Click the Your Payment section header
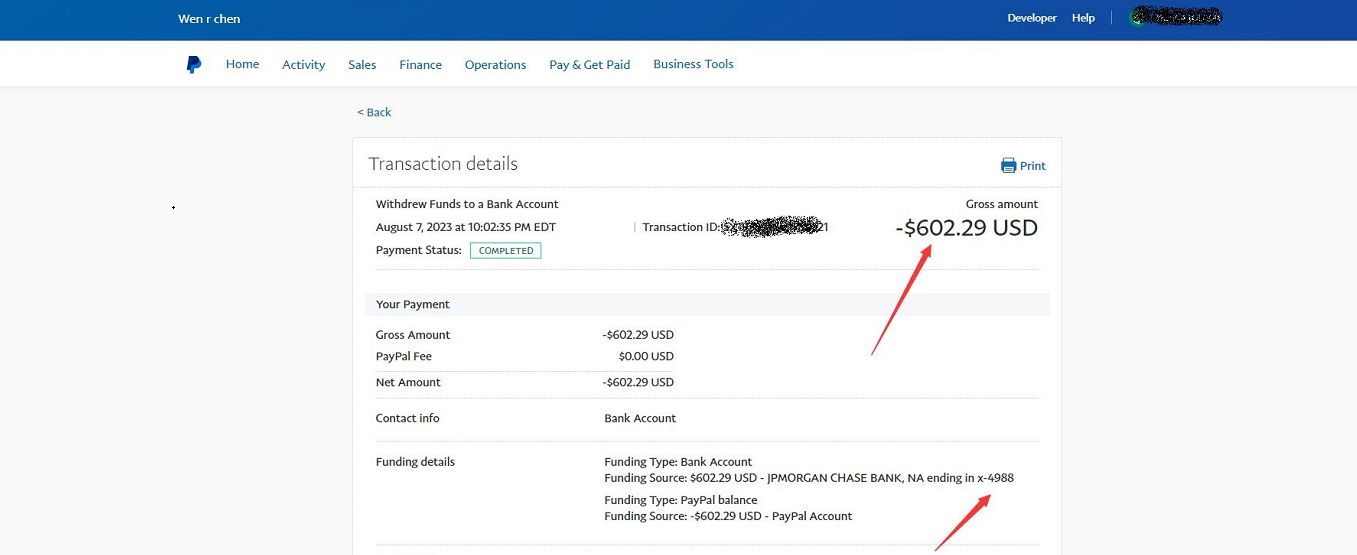Image resolution: width=1357 pixels, height=555 pixels. click(x=413, y=304)
